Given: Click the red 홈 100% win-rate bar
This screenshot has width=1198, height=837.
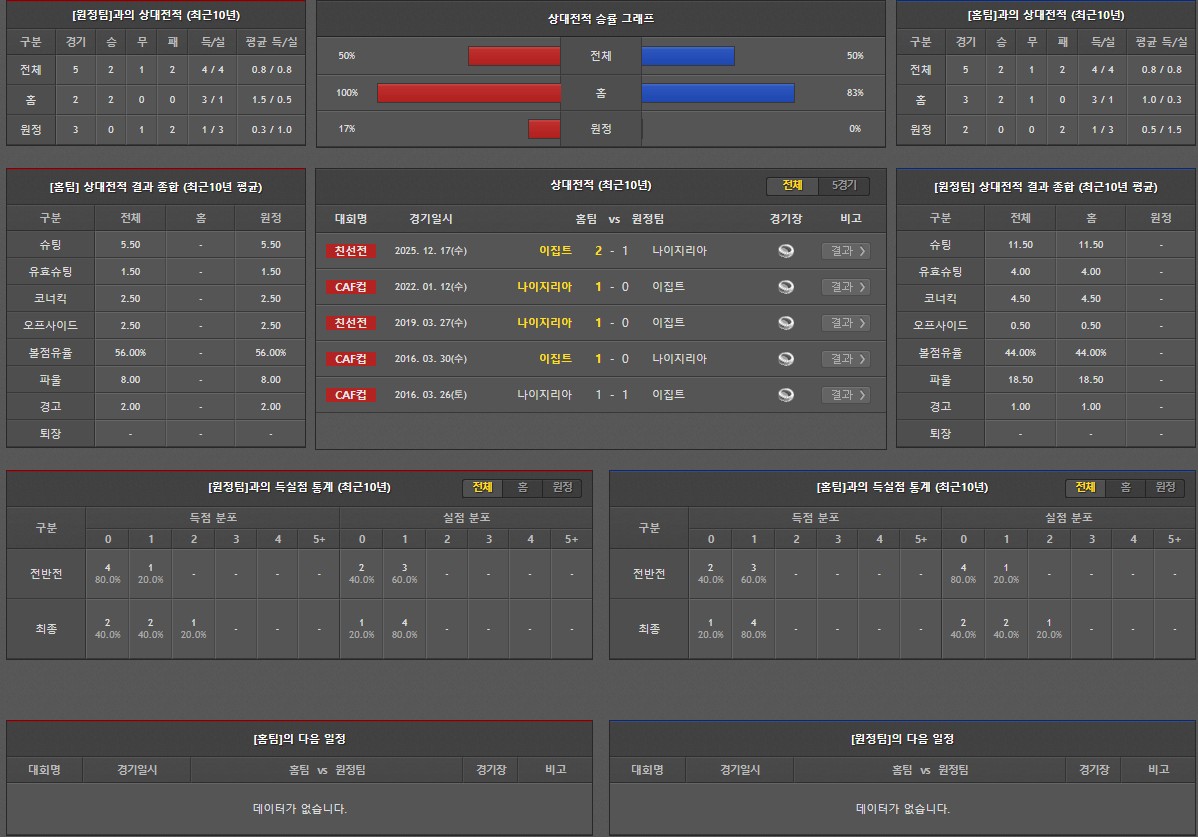Looking at the screenshot, I should pos(468,93).
